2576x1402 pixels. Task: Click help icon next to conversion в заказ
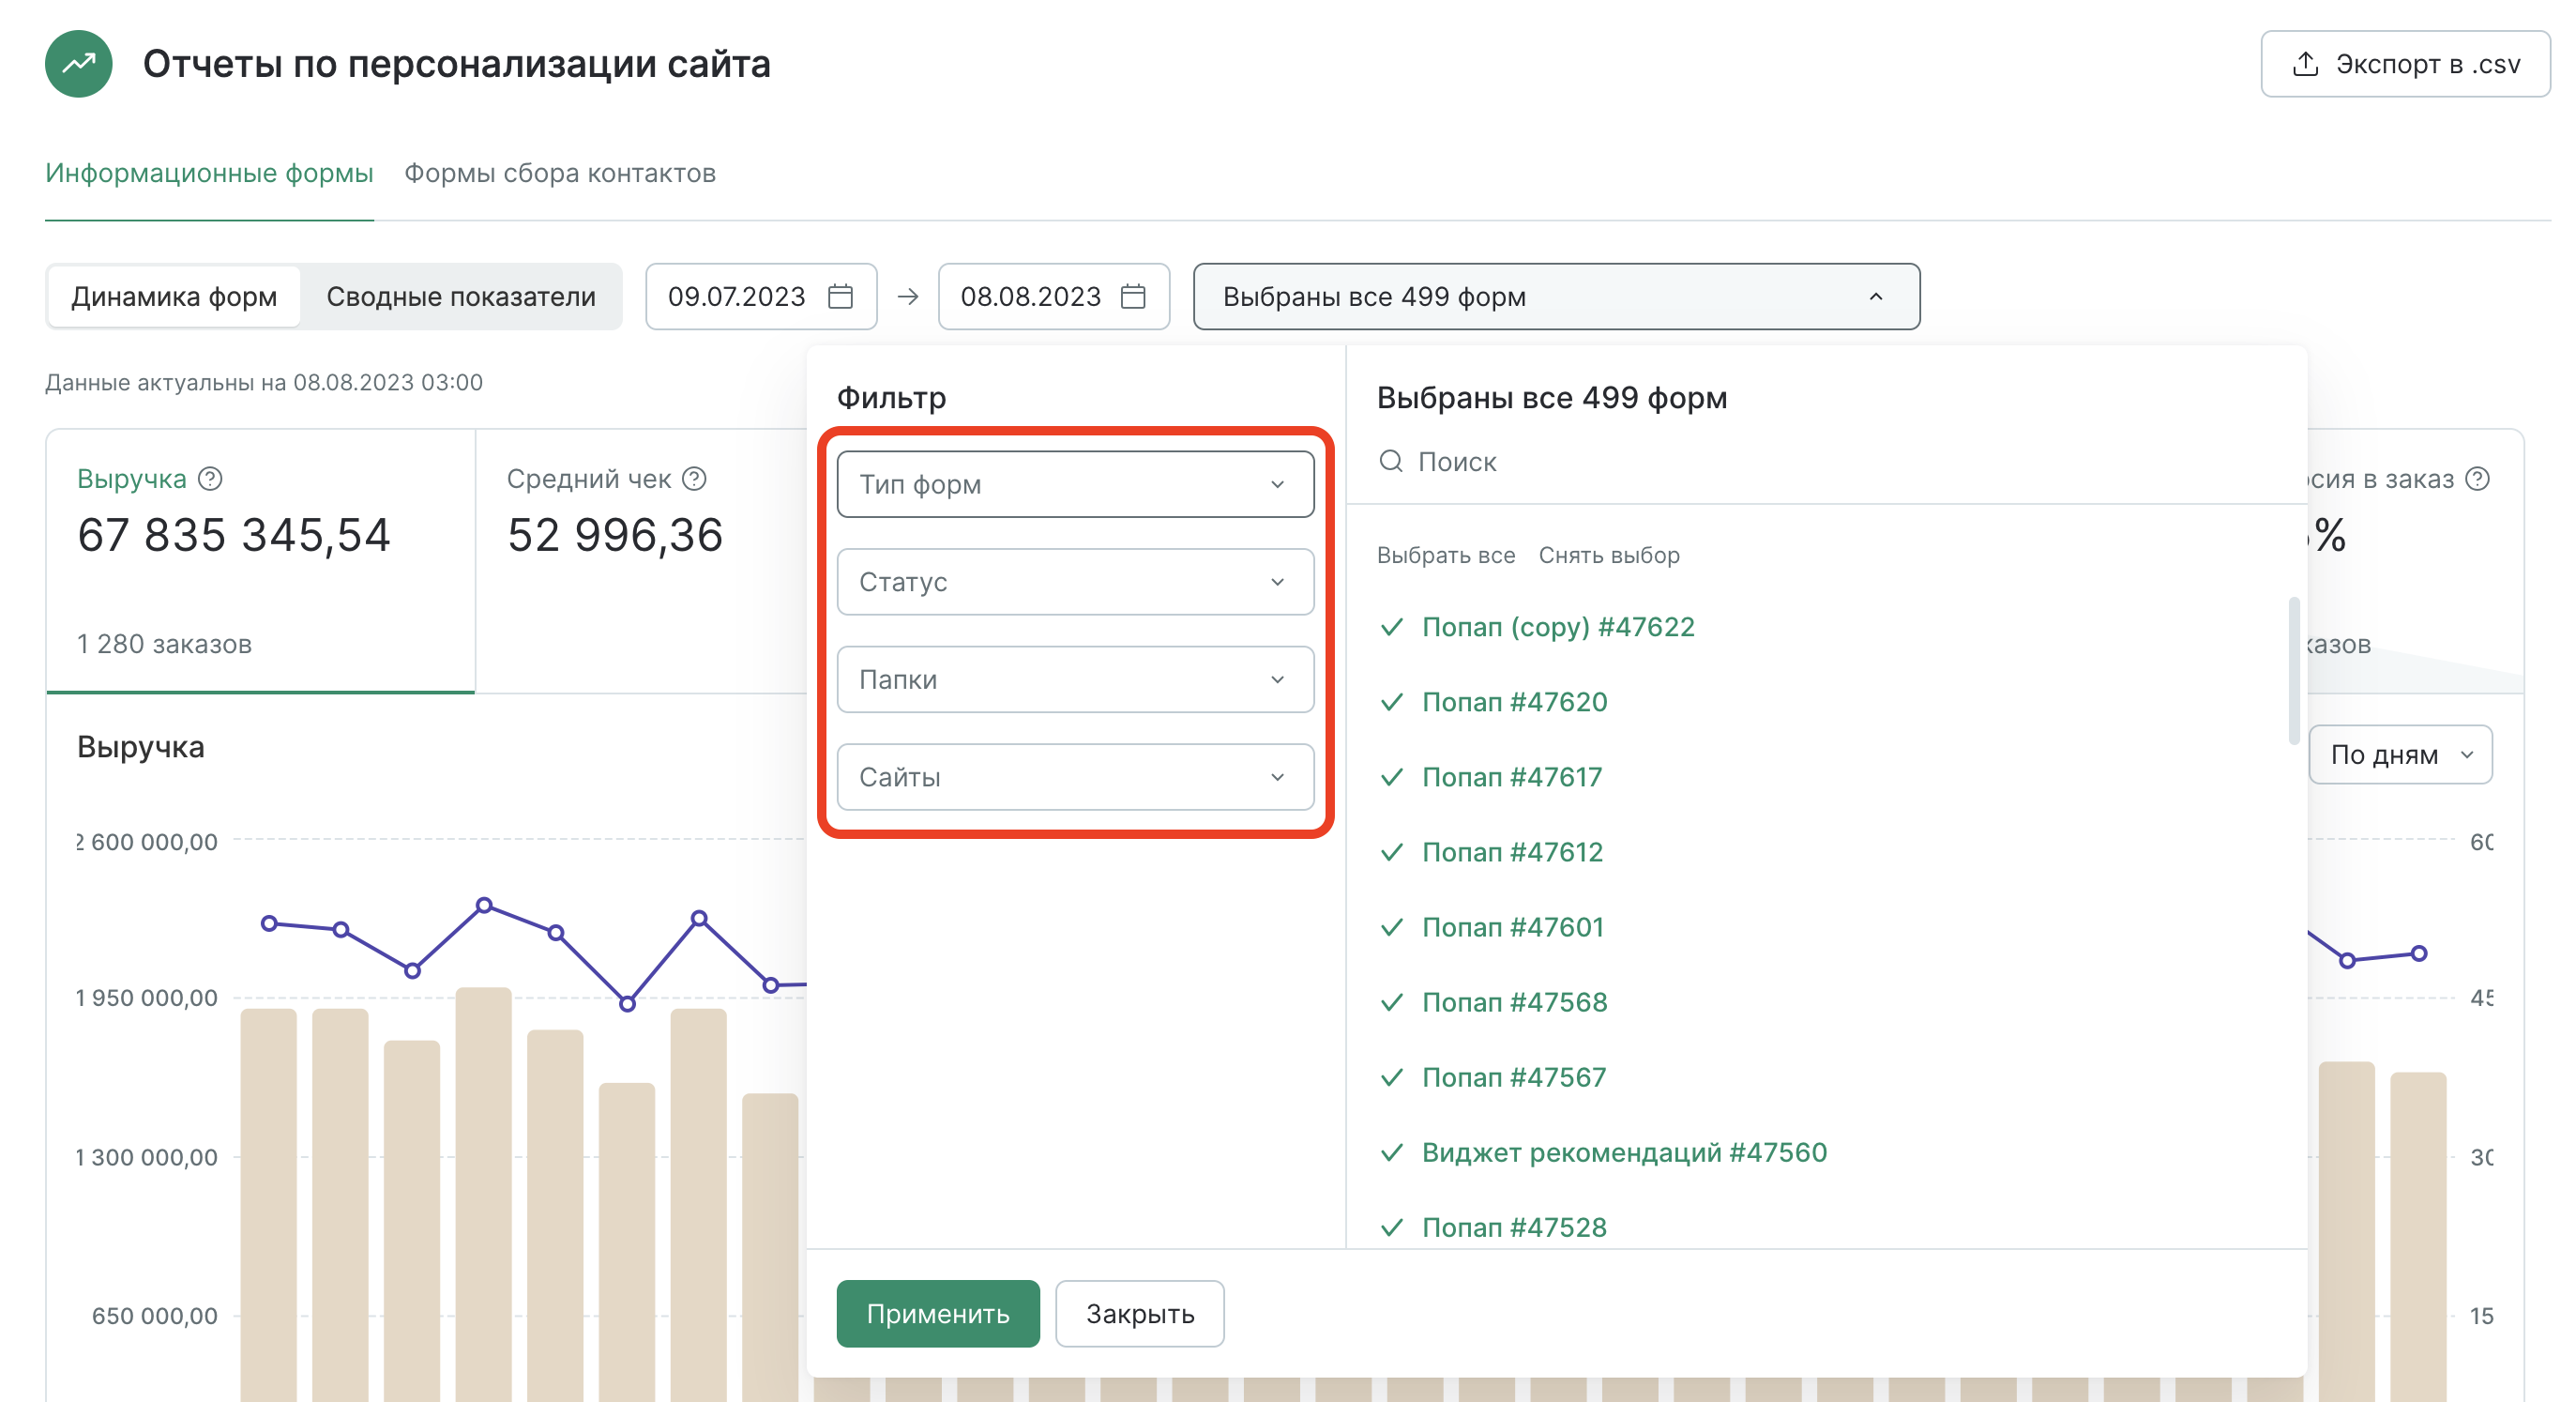pyautogui.click(x=2477, y=479)
